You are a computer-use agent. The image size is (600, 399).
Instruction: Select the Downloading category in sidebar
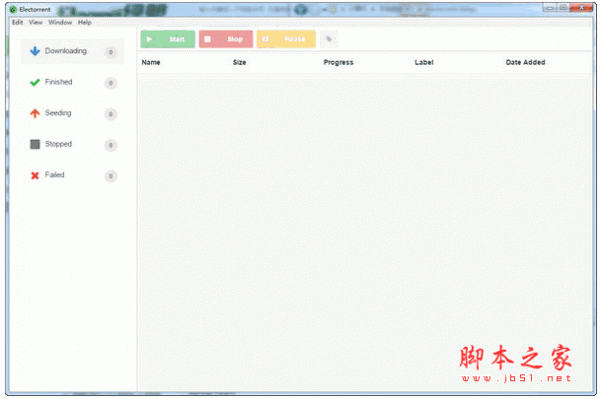(72, 51)
